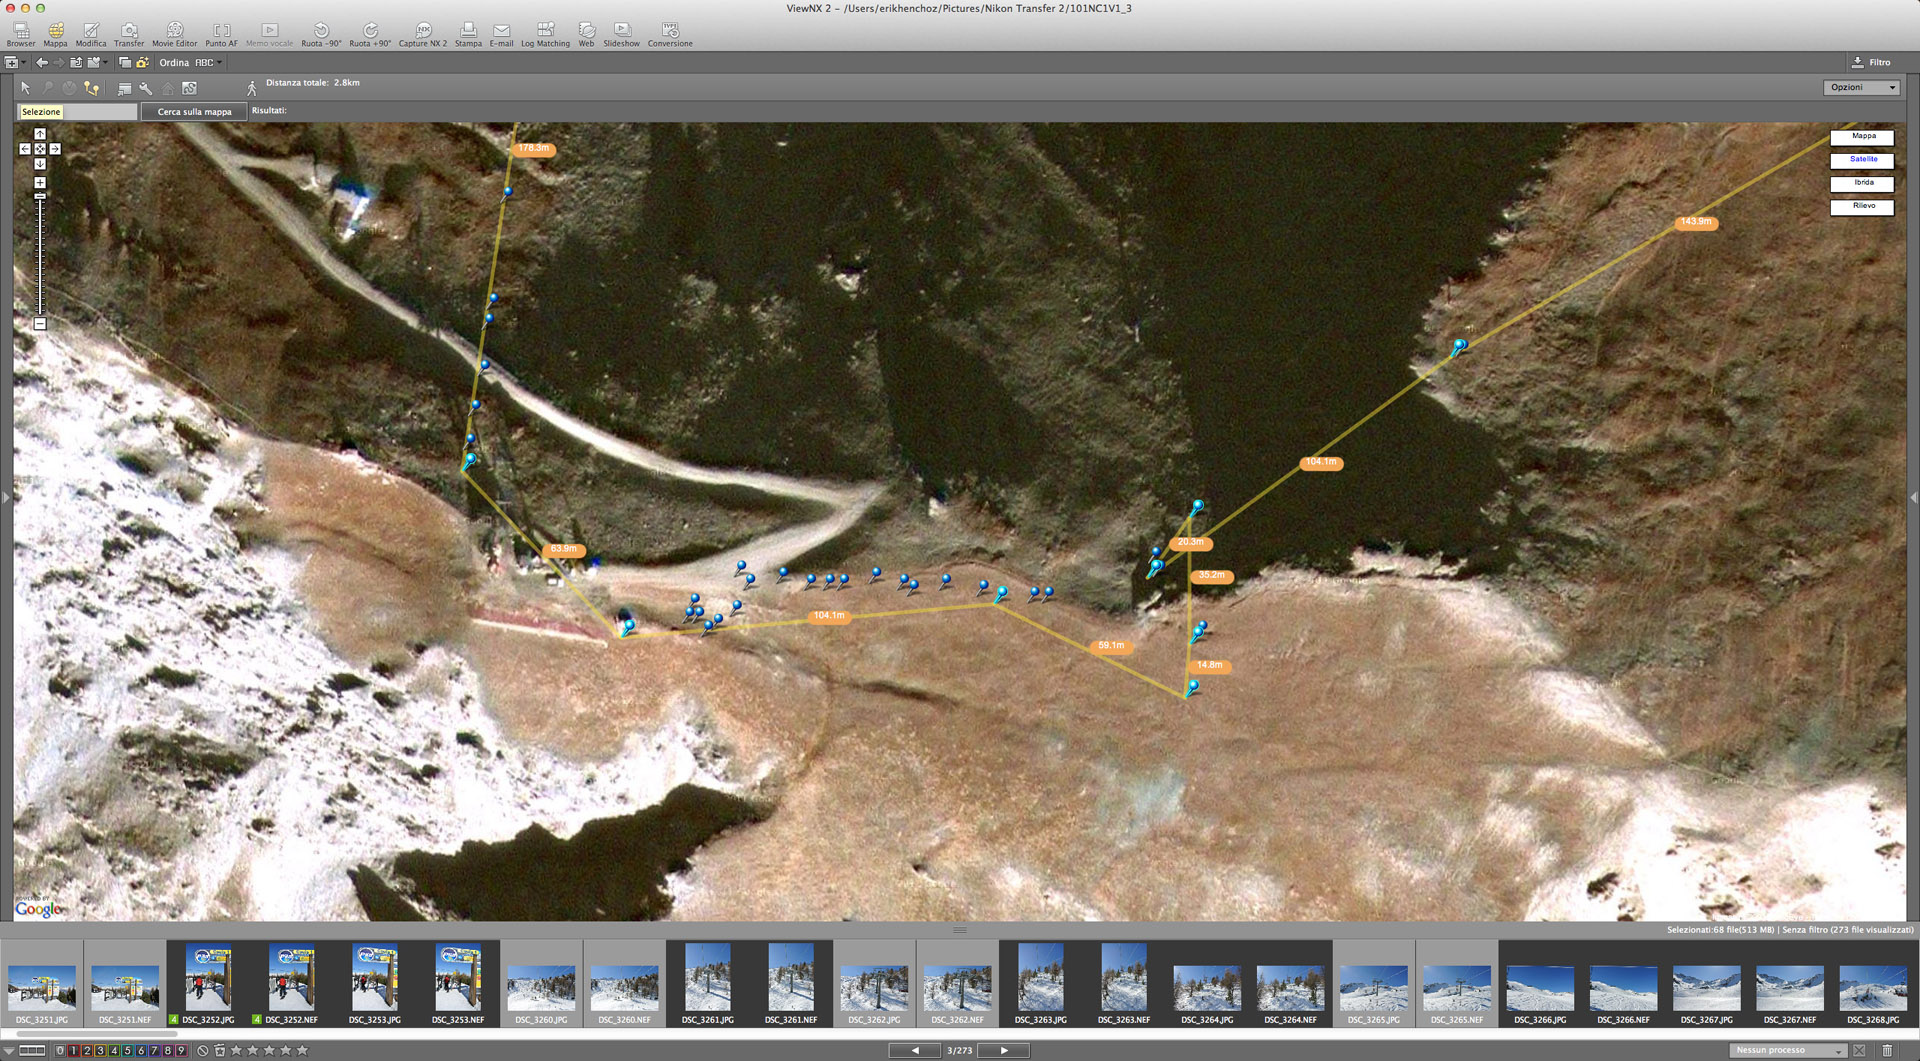Select thumbnail DSC_3251.JPG
The image size is (1920, 1061).
42,984
